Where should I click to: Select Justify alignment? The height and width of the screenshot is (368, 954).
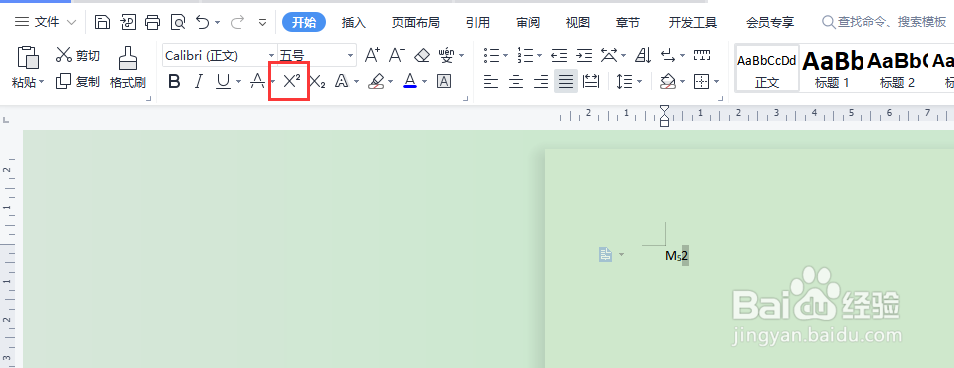(566, 81)
